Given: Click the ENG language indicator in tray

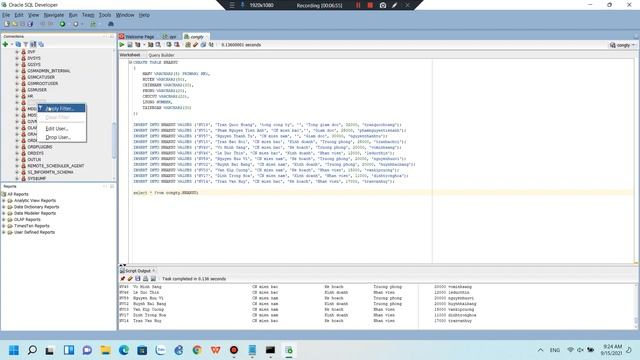Looking at the screenshot, I should tap(555, 350).
